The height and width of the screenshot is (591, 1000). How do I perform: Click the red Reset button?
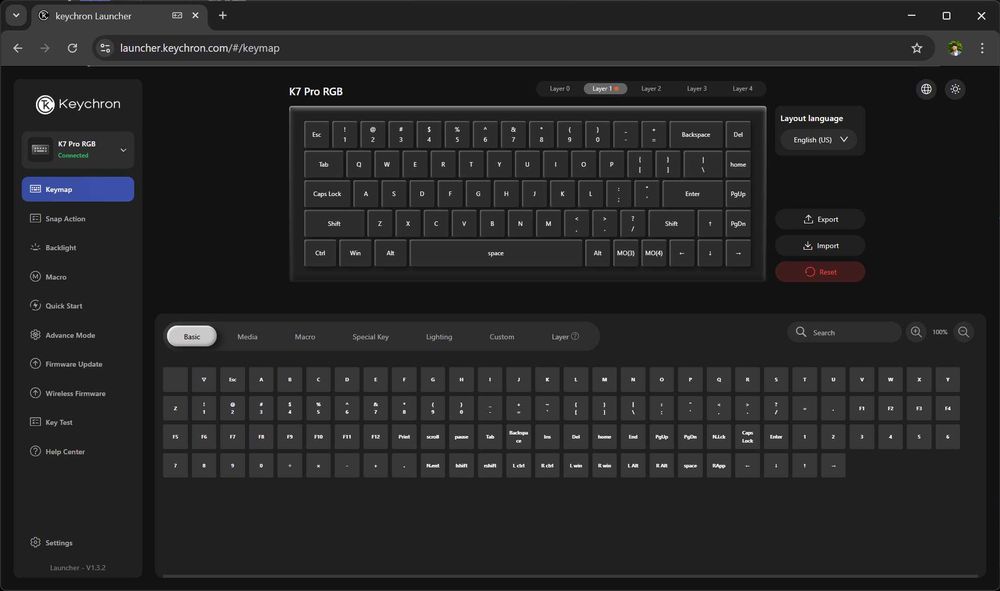(x=820, y=272)
